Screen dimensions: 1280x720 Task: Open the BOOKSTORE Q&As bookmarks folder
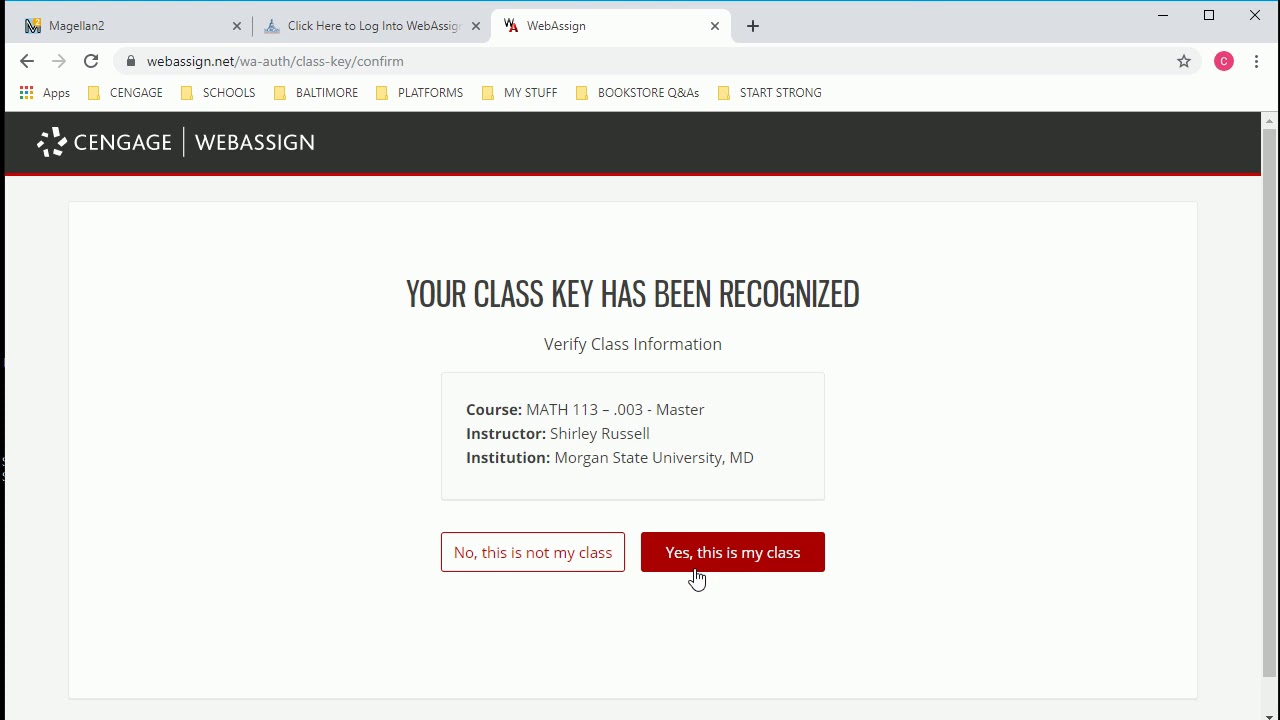[x=637, y=92]
